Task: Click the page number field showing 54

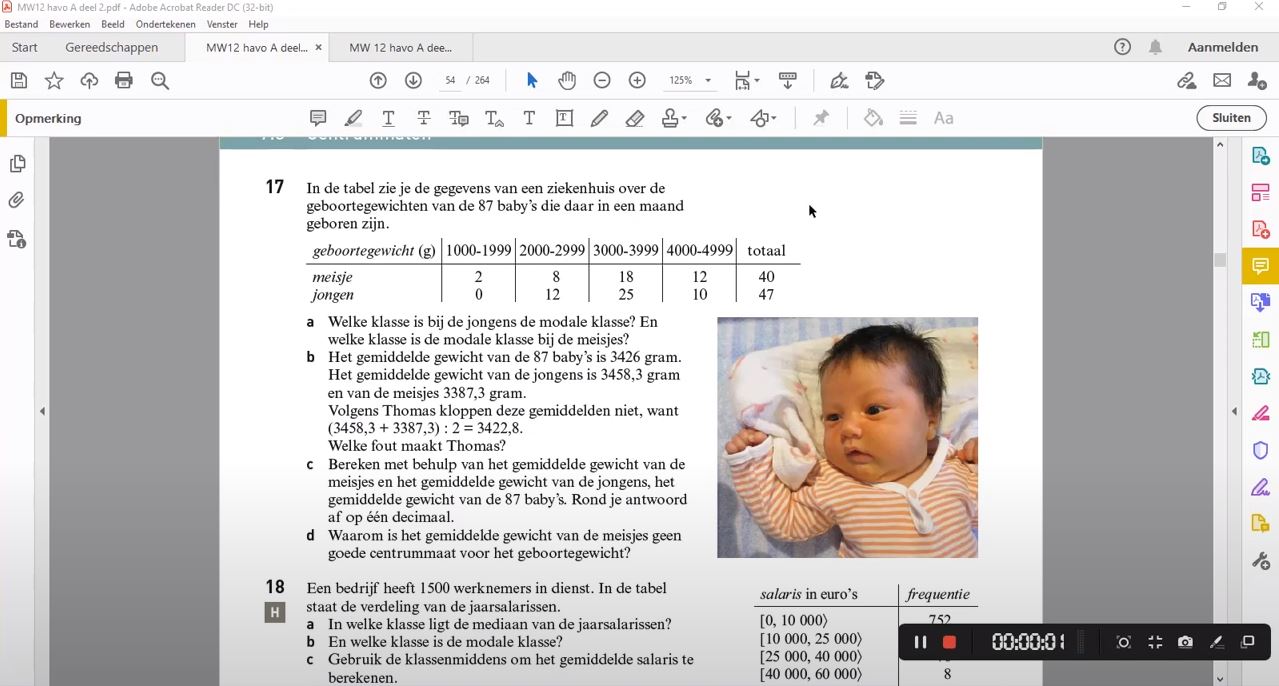Action: pos(451,81)
